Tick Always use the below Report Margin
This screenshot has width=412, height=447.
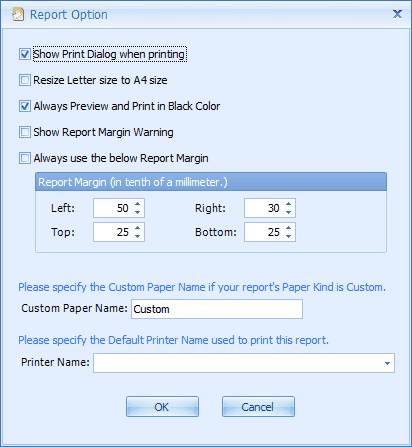[x=25, y=158]
